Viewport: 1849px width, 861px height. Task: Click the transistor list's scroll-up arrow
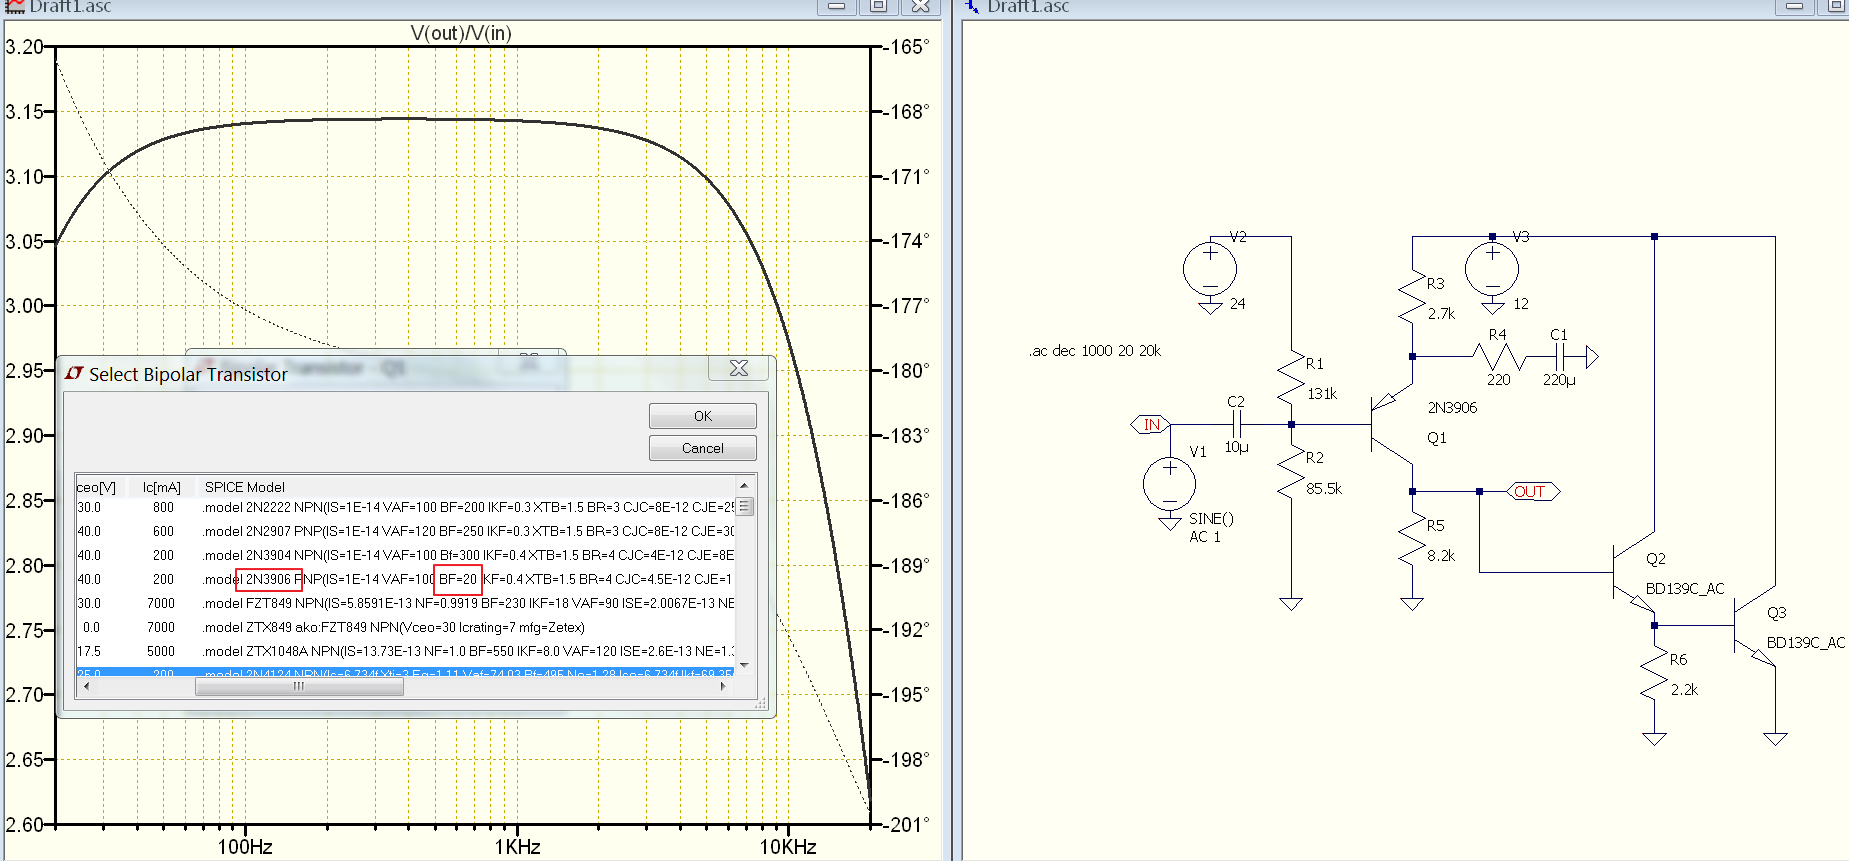coord(744,485)
